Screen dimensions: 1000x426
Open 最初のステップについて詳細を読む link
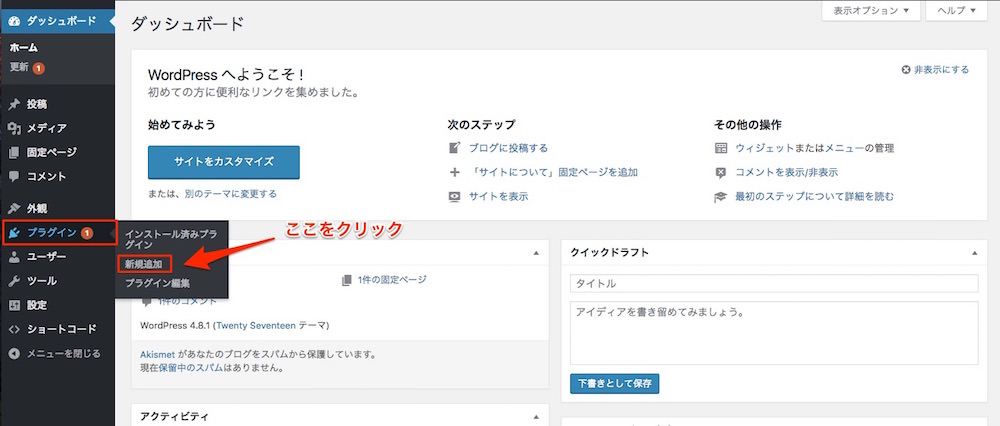(x=814, y=196)
